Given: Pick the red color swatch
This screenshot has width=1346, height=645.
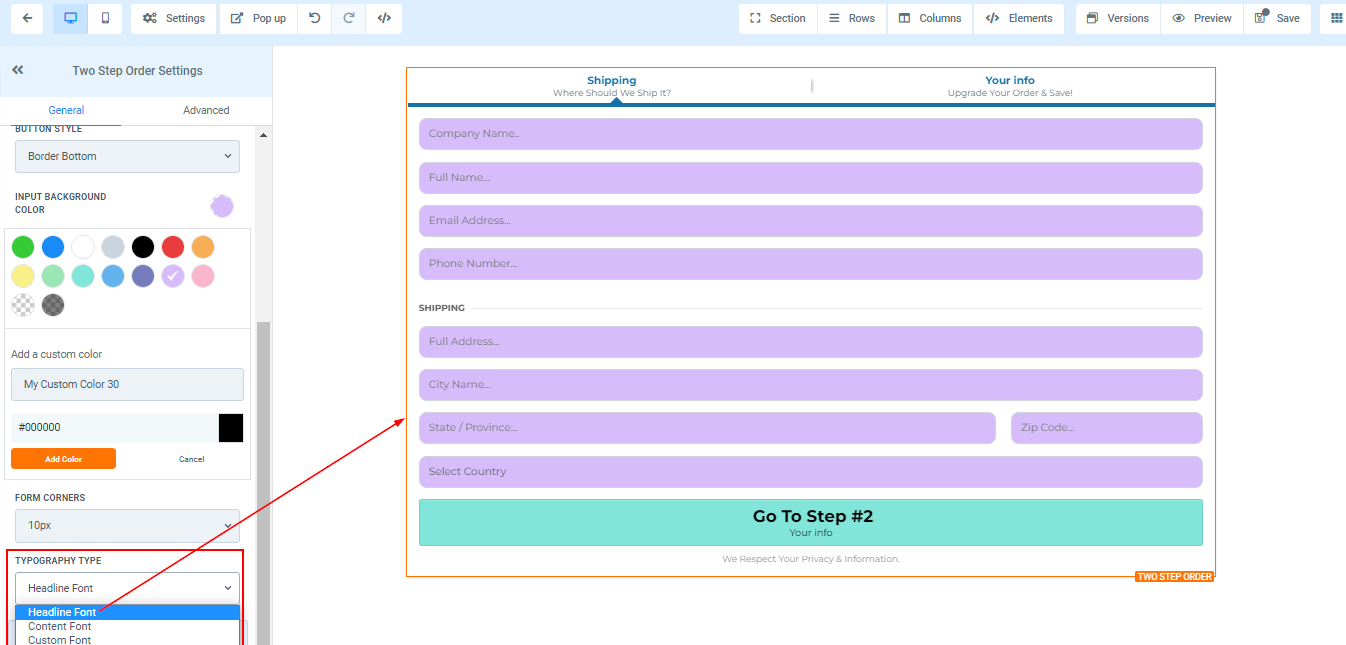Looking at the screenshot, I should click(x=173, y=247).
